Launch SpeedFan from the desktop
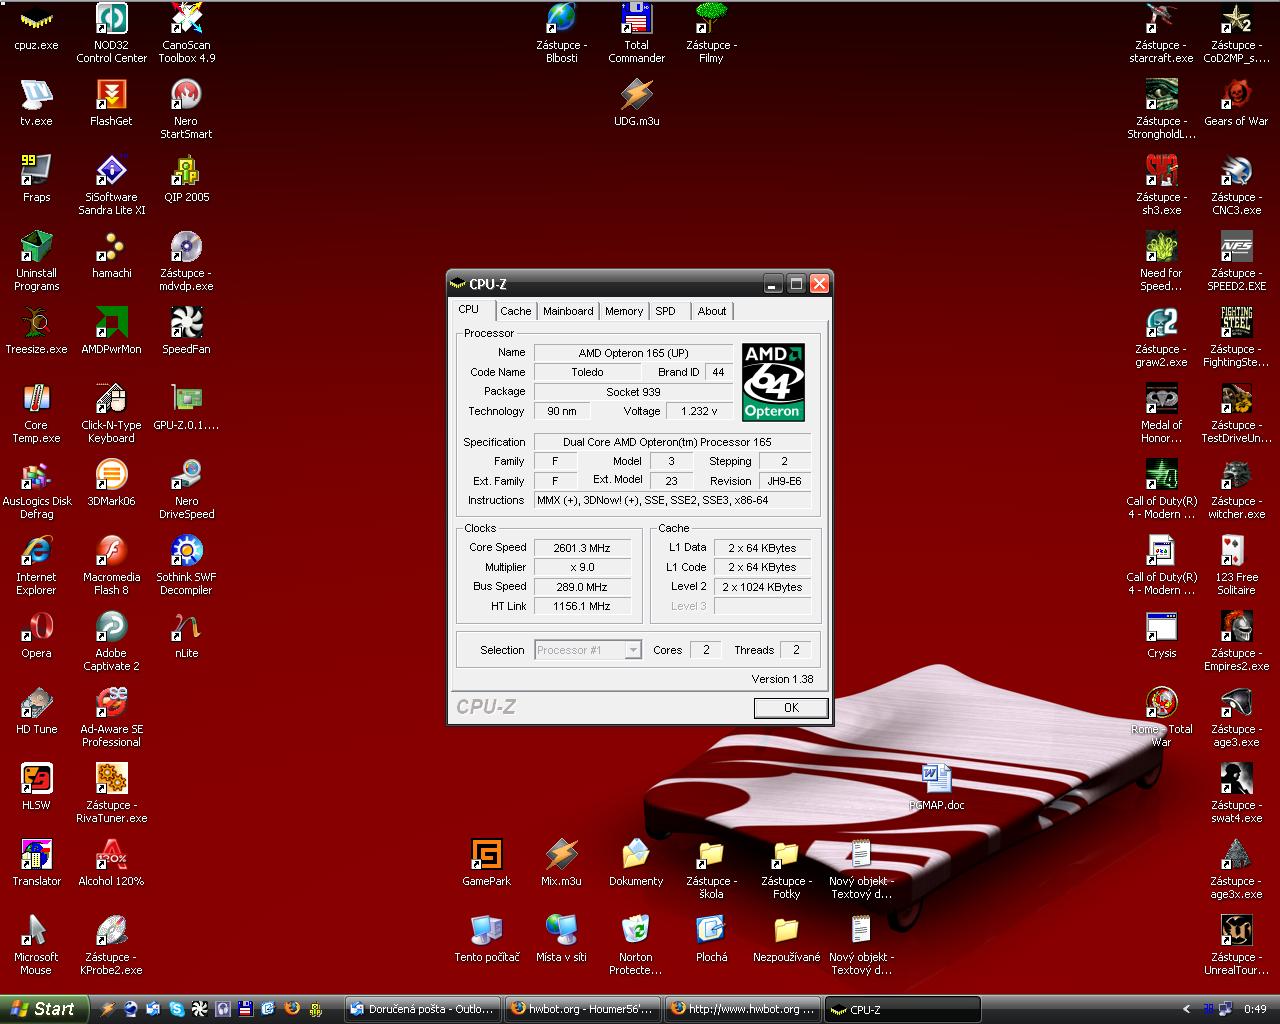 coord(186,331)
